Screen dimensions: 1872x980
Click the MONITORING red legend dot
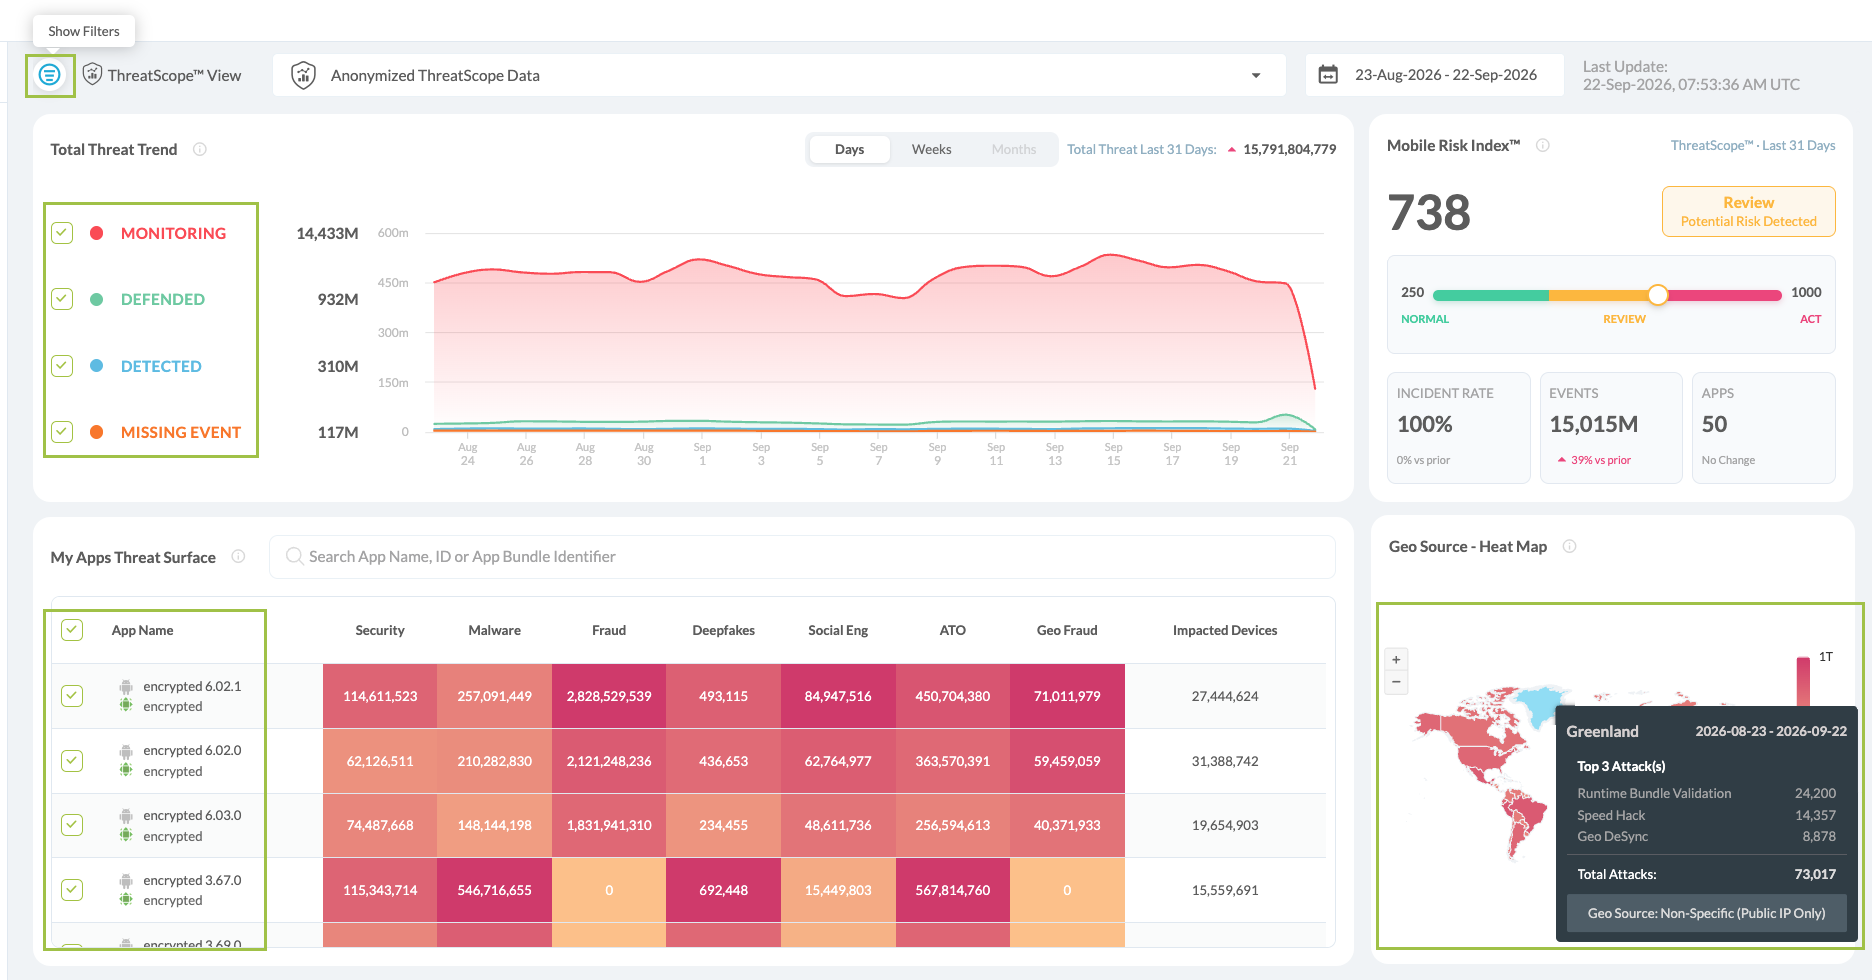pos(97,233)
